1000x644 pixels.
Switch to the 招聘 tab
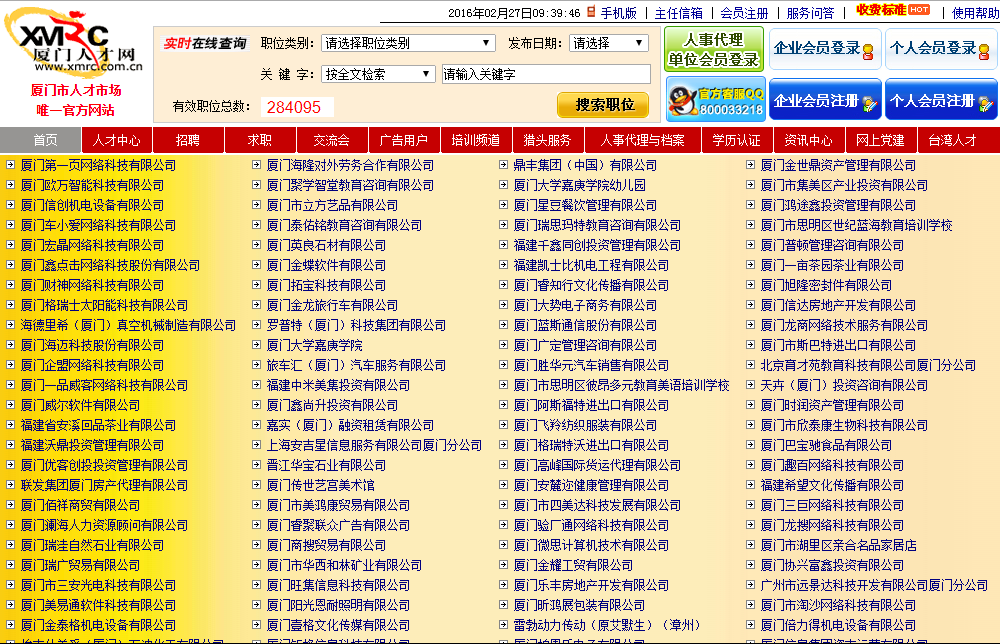pos(188,140)
